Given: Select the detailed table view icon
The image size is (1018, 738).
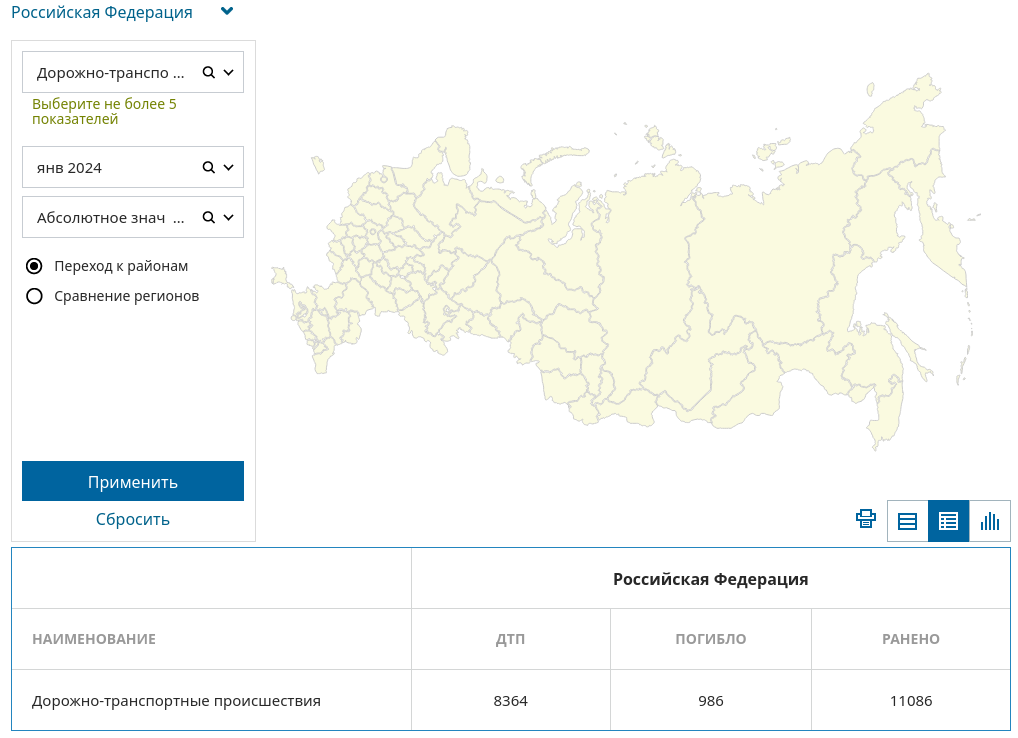Looking at the screenshot, I should [x=948, y=521].
